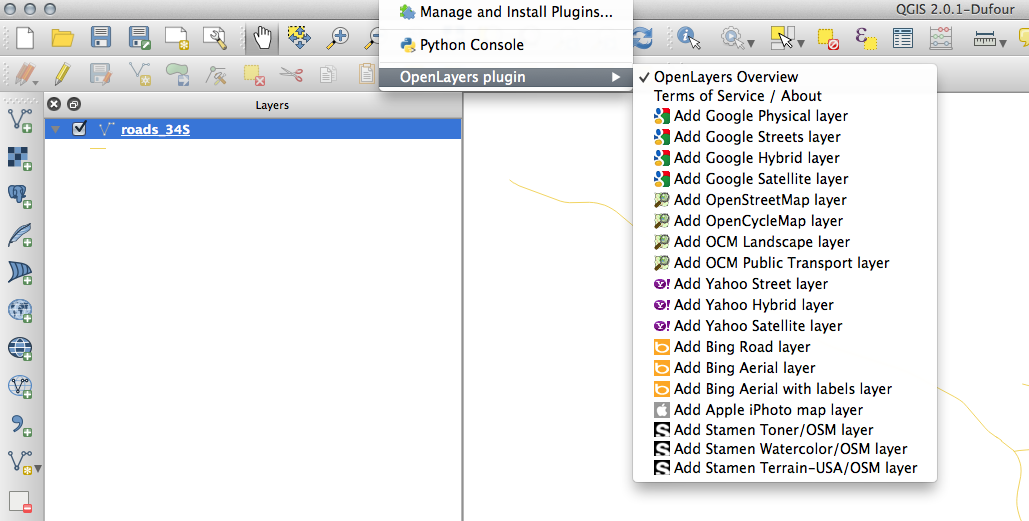This screenshot has height=521, width=1029.
Task: Choose Add Google Satellite layer
Action: 760,179
